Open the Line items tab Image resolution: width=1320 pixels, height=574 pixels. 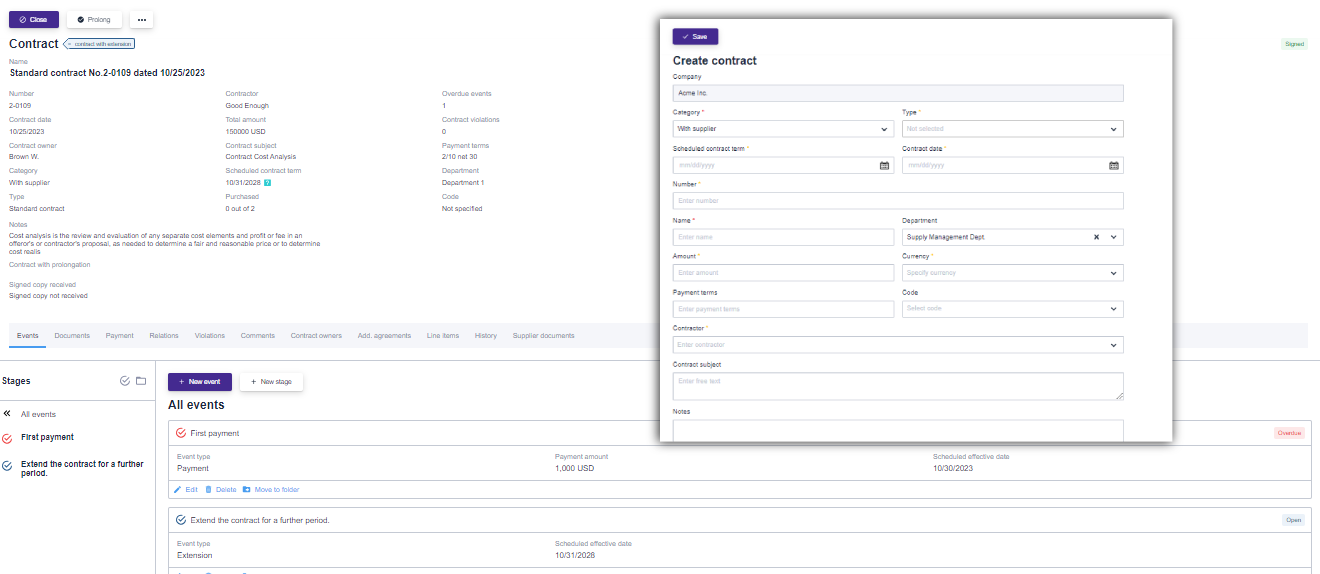tap(443, 336)
